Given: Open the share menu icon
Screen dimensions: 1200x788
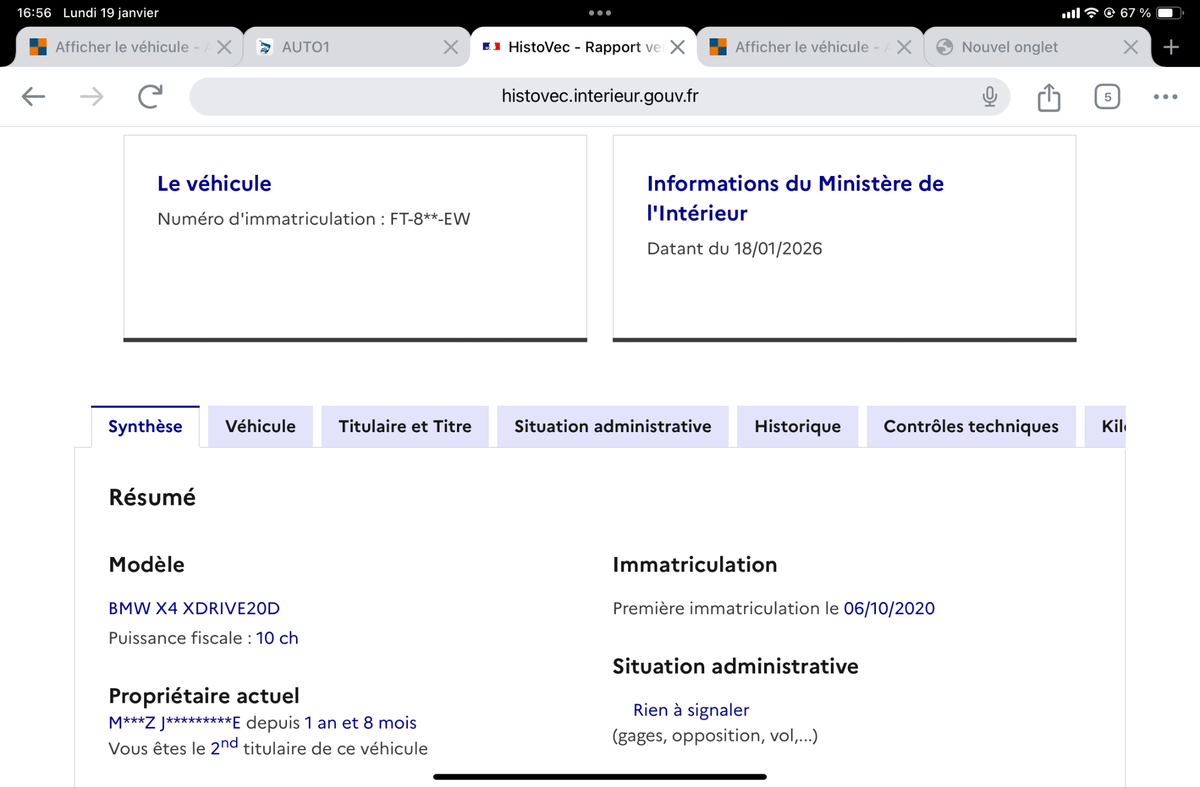Looking at the screenshot, I should pos(1048,97).
